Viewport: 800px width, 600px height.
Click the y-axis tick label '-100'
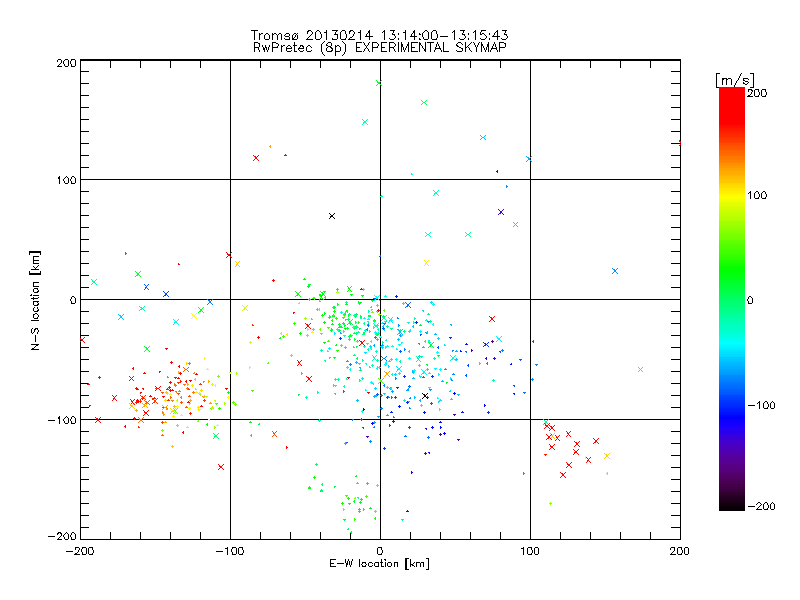click(x=62, y=420)
